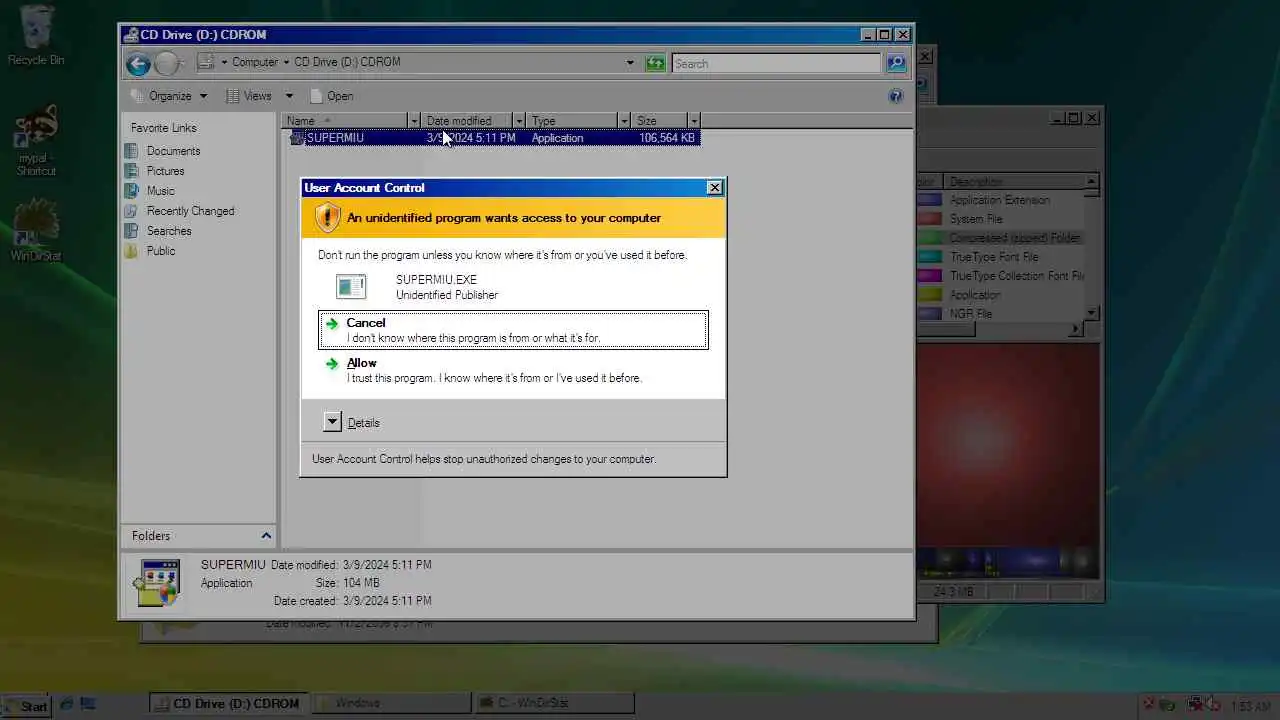Open Explorer help question mark icon

[x=896, y=96]
